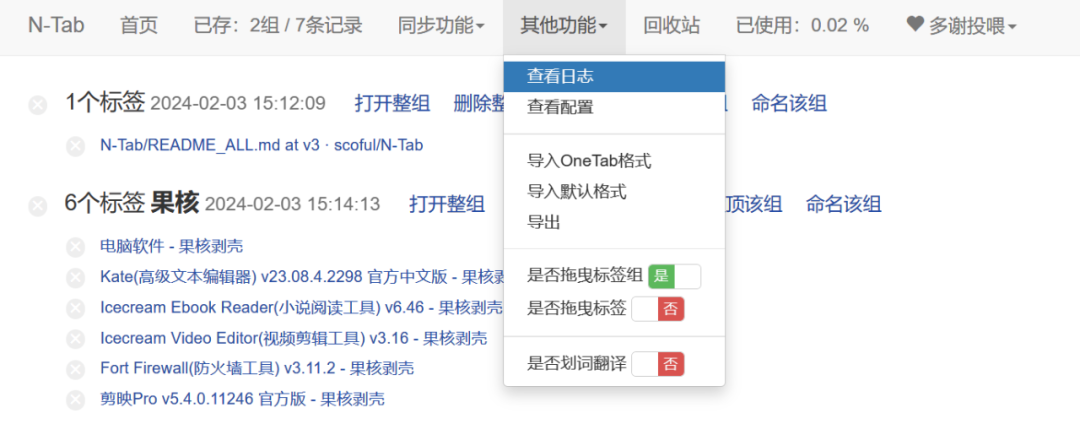
Task: Click the 2024-02-03 15:12:09 timestamp
Action: (238, 104)
